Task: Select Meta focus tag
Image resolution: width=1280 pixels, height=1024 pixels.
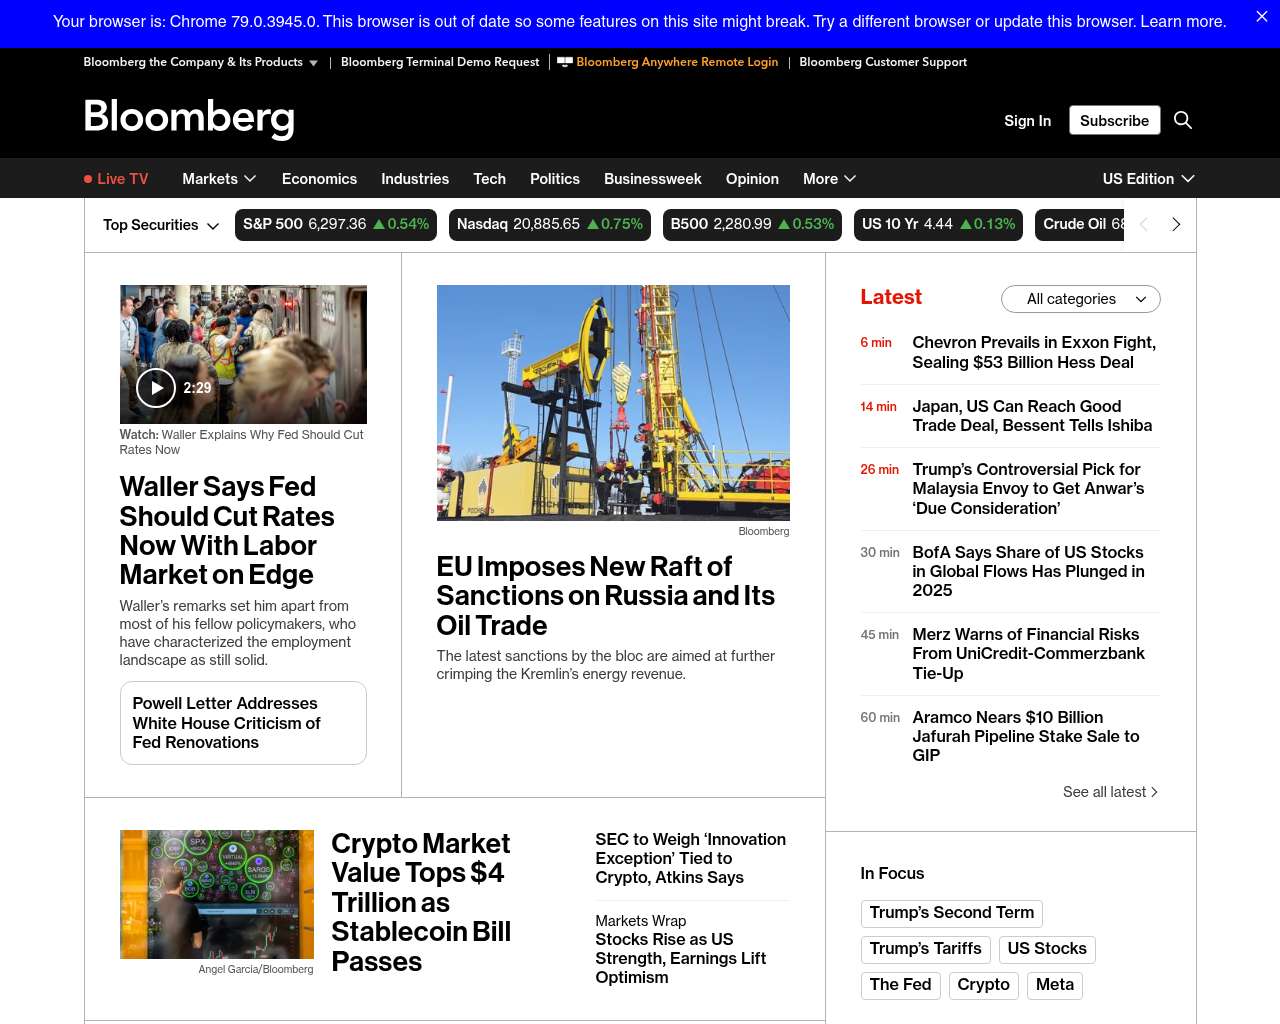Action: [x=1055, y=985]
